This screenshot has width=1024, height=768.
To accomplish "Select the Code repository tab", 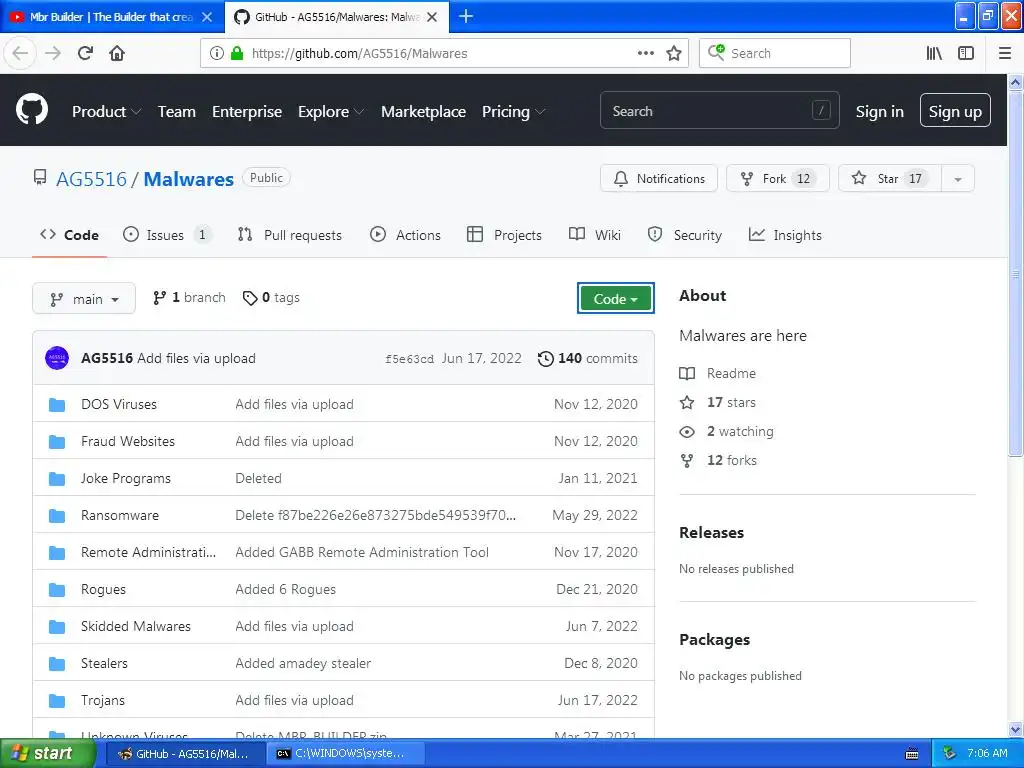I will tap(69, 235).
